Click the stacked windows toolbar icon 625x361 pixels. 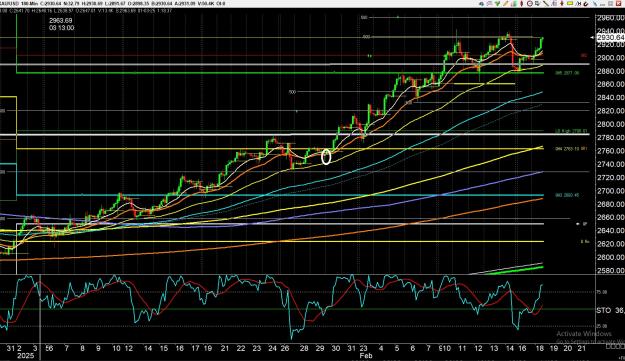538,4
